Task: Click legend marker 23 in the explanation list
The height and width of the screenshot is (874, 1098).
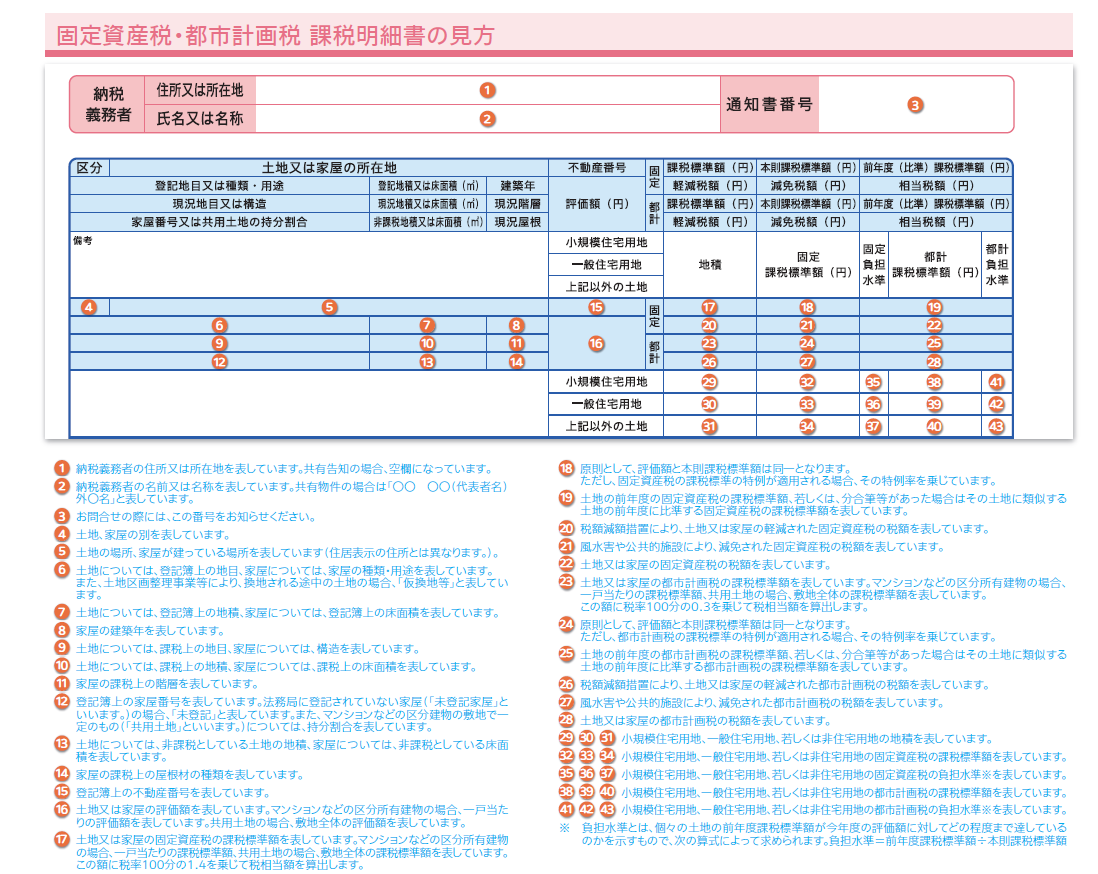Action: point(566,581)
